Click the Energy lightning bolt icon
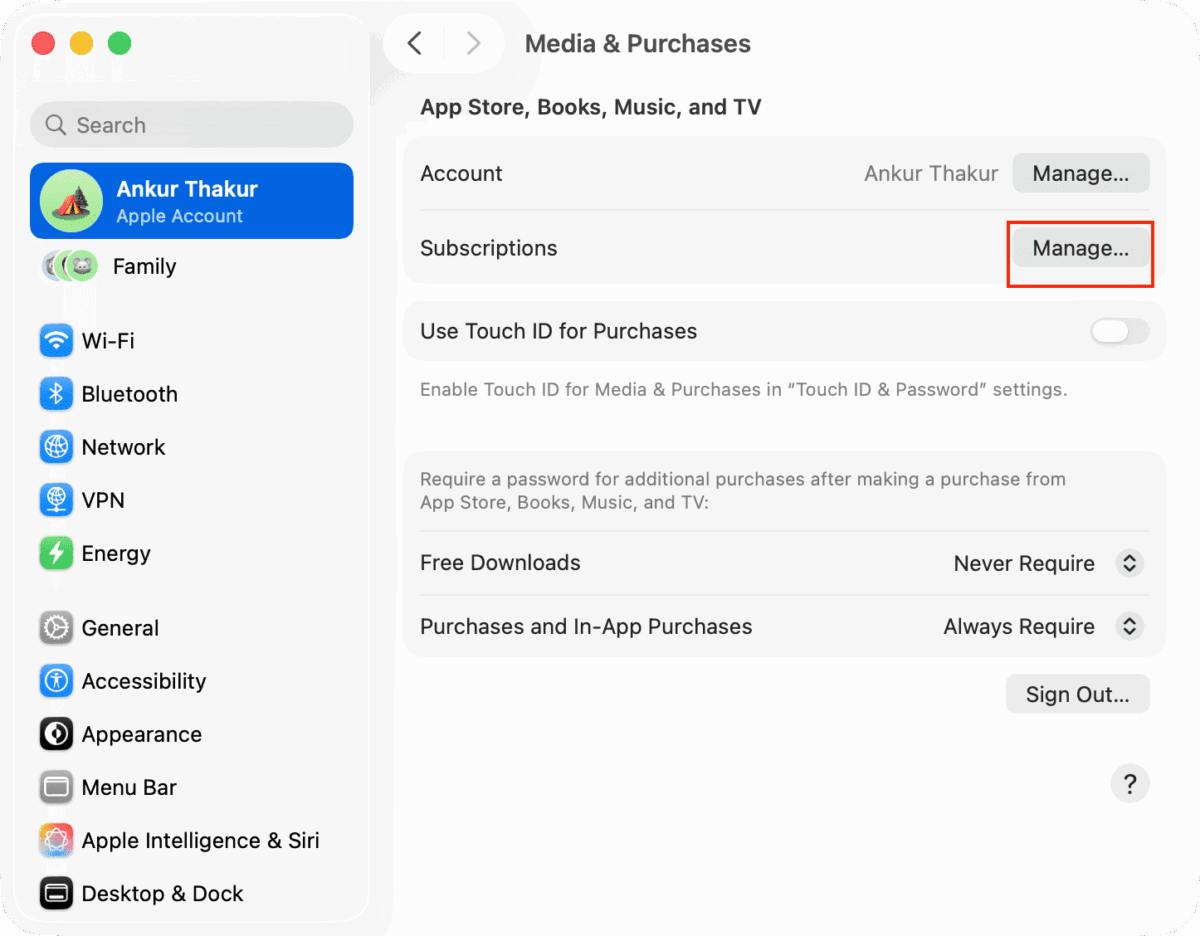The height and width of the screenshot is (936, 1200). tap(56, 553)
